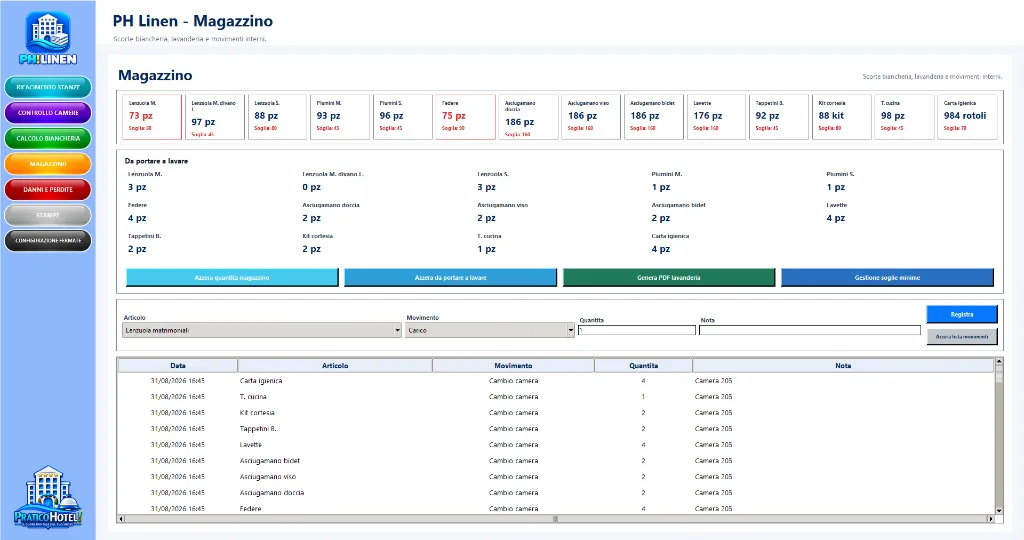Select the Piumini M. 93 pz stock card
The height and width of the screenshot is (540, 1024).
[340, 117]
